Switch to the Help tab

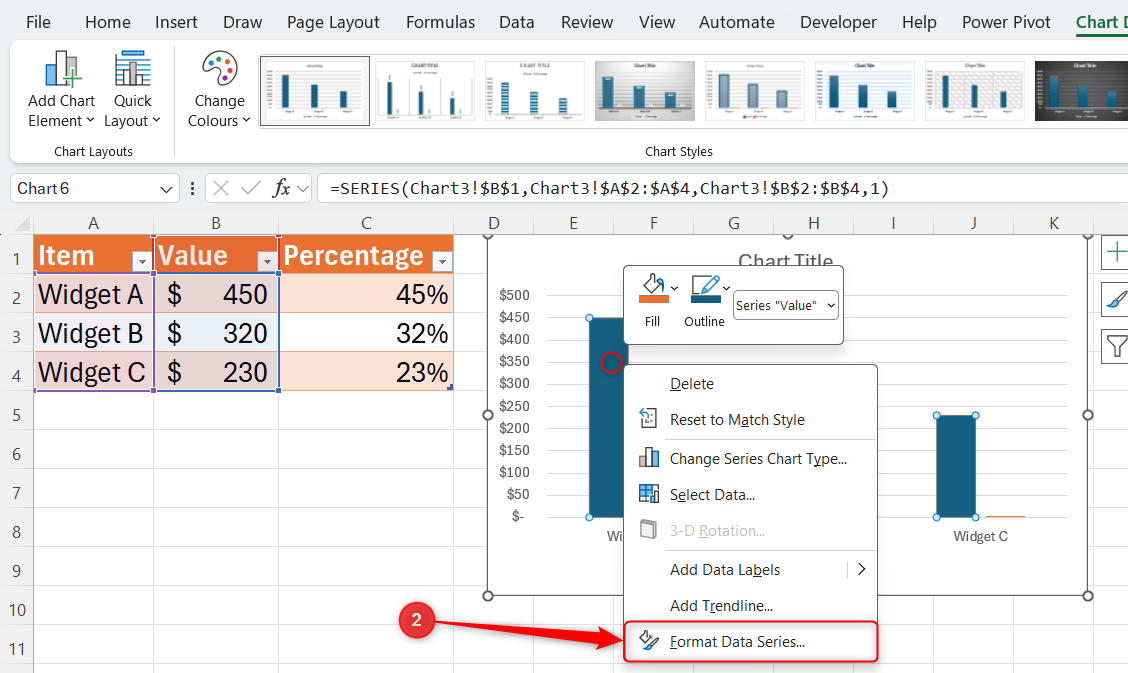pyautogui.click(x=919, y=22)
